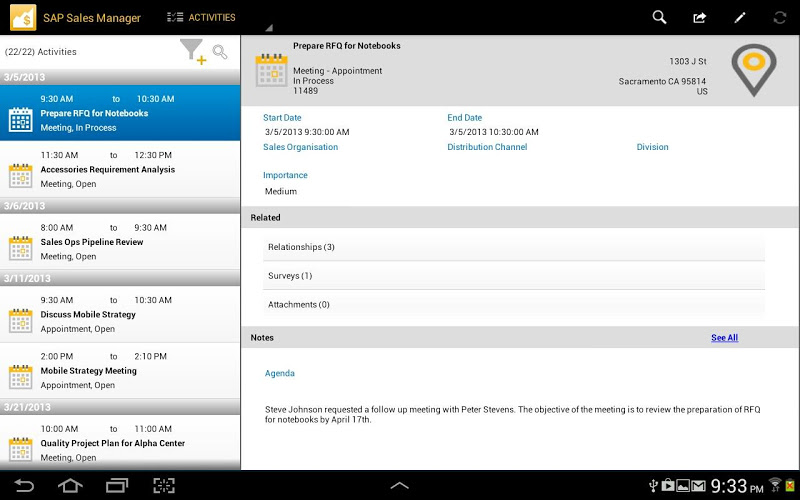The width and height of the screenshot is (800, 500).
Task: Click 1303 J St address text
Action: (x=688, y=61)
